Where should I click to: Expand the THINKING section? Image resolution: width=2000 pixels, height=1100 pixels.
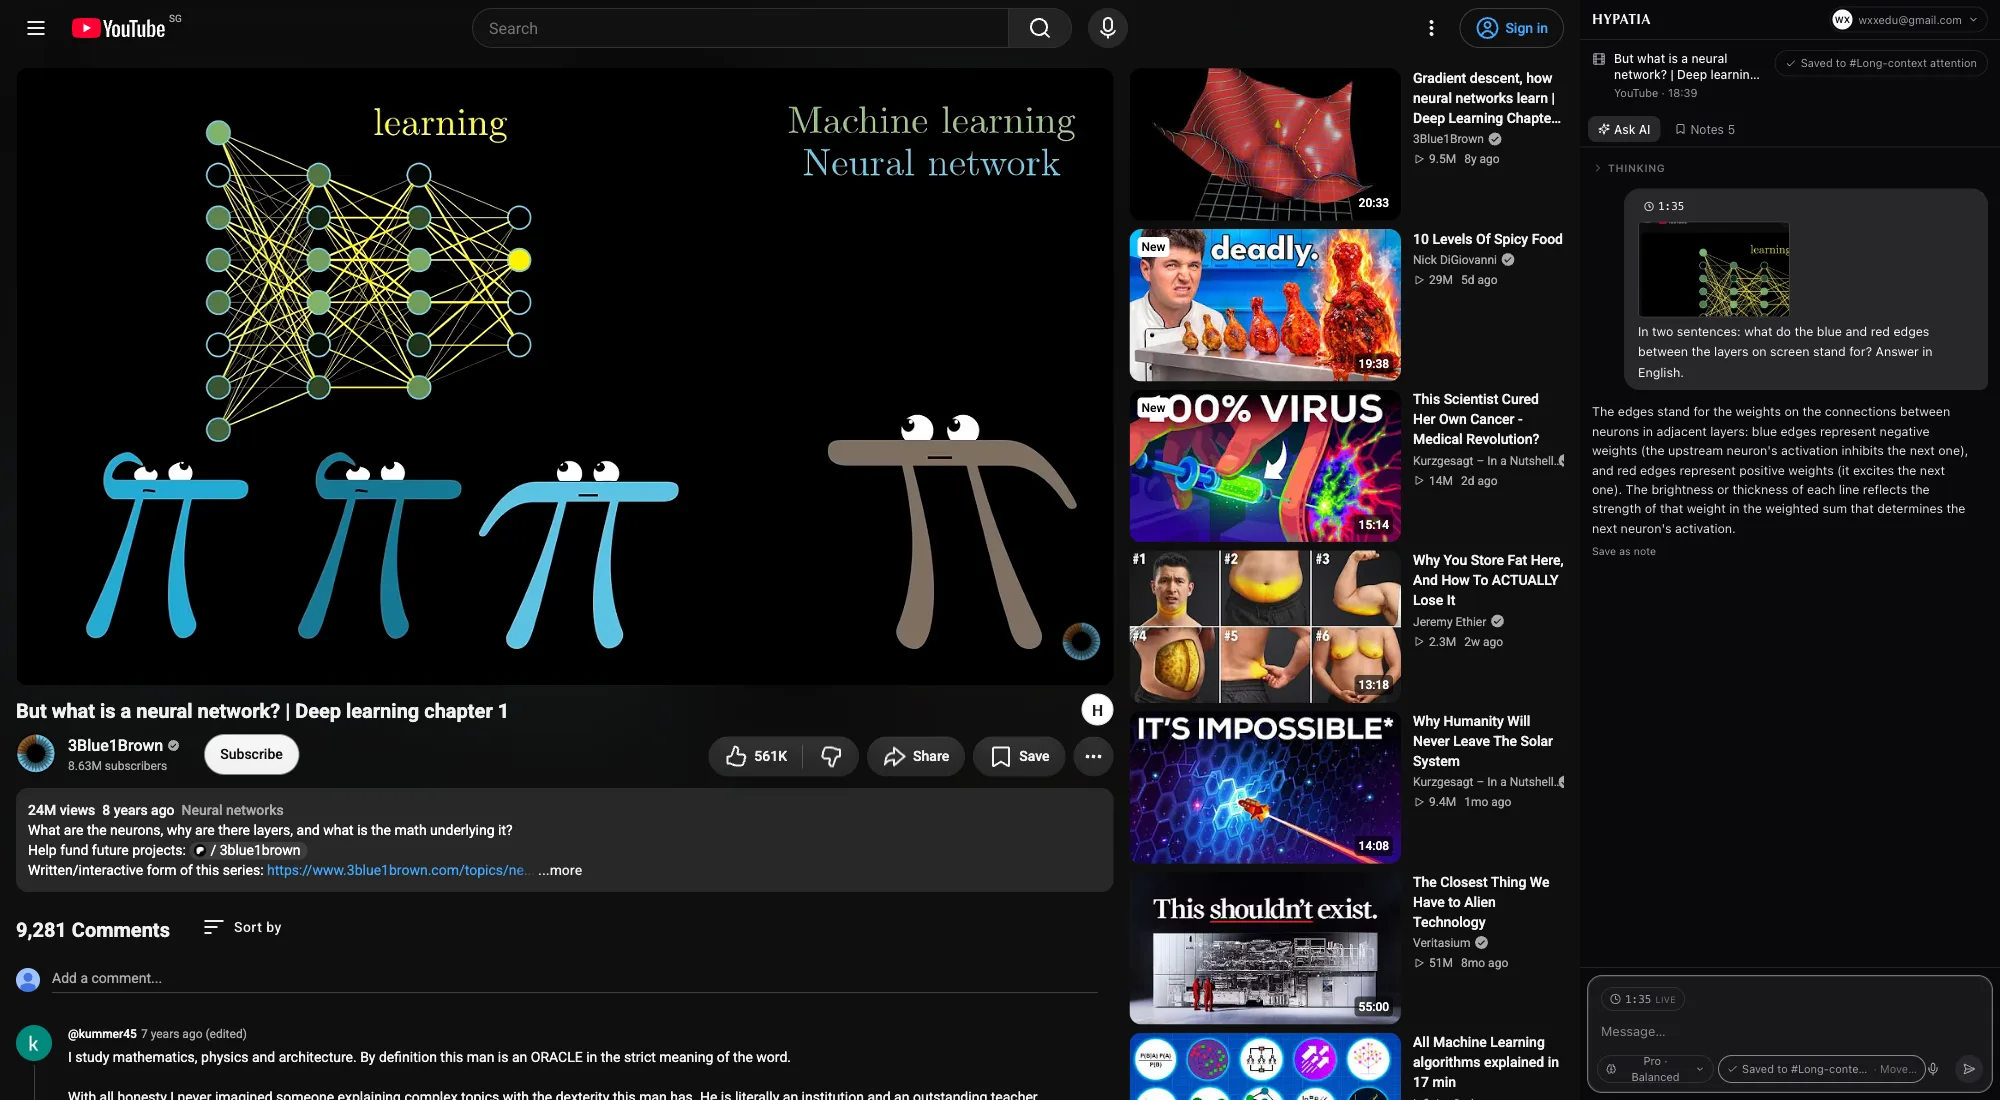[1630, 168]
